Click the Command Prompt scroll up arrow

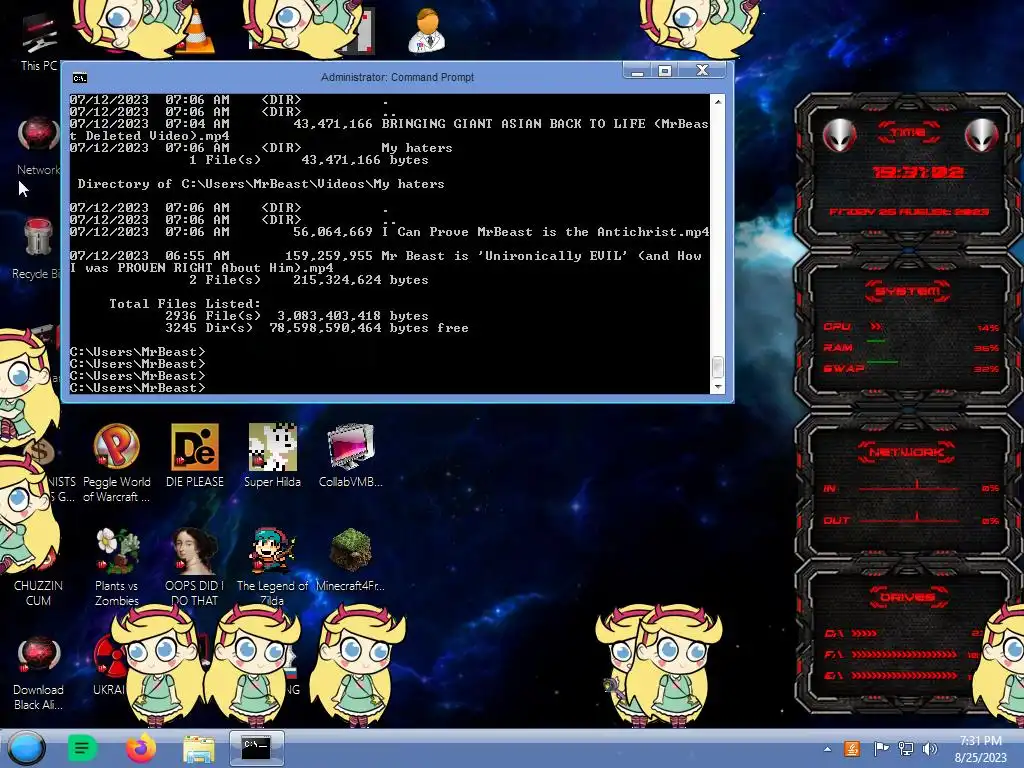718,101
